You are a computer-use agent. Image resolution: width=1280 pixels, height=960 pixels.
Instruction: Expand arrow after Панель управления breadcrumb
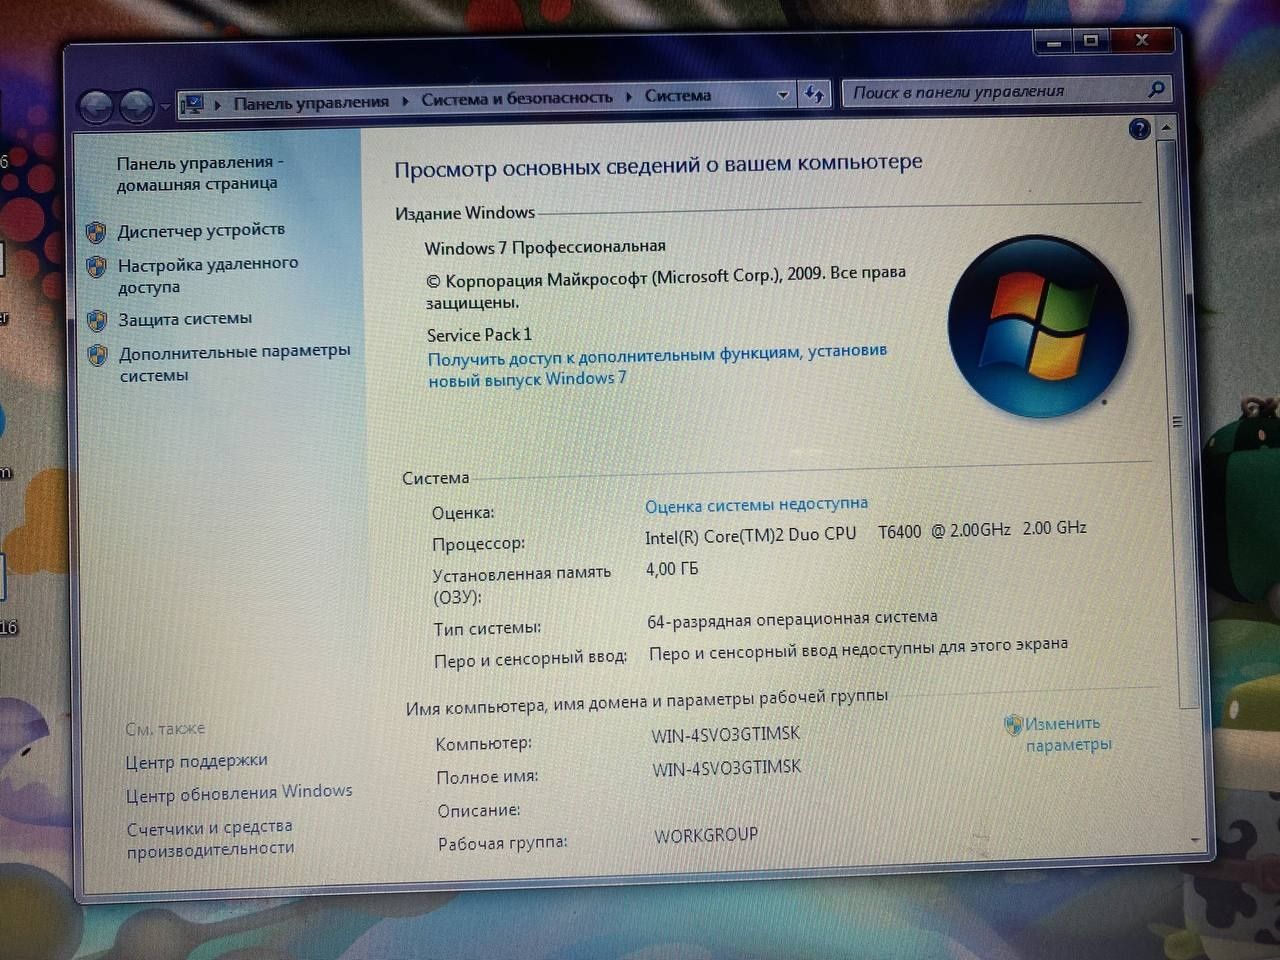coord(405,100)
